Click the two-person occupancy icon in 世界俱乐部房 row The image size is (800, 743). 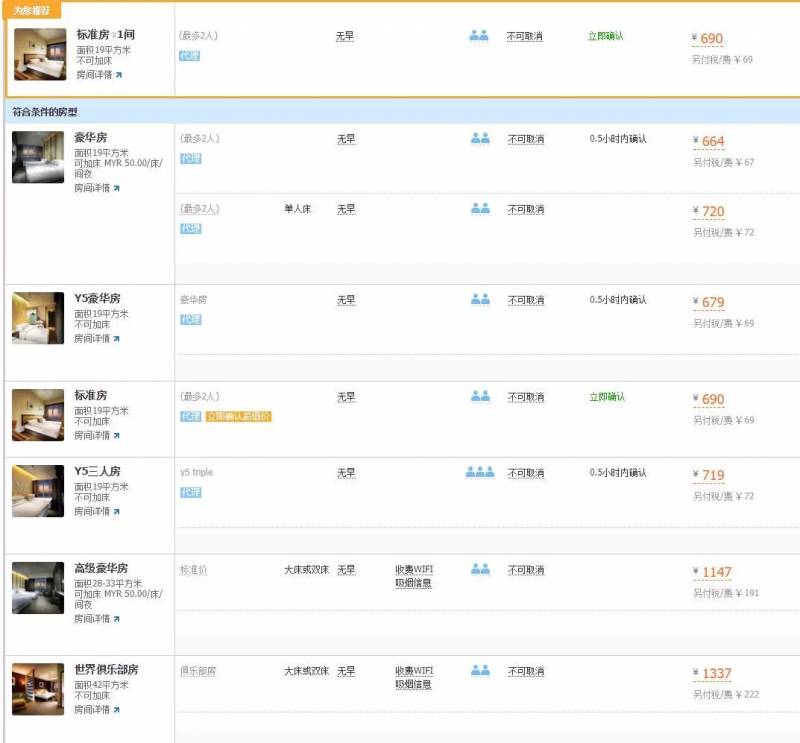pyautogui.click(x=480, y=671)
